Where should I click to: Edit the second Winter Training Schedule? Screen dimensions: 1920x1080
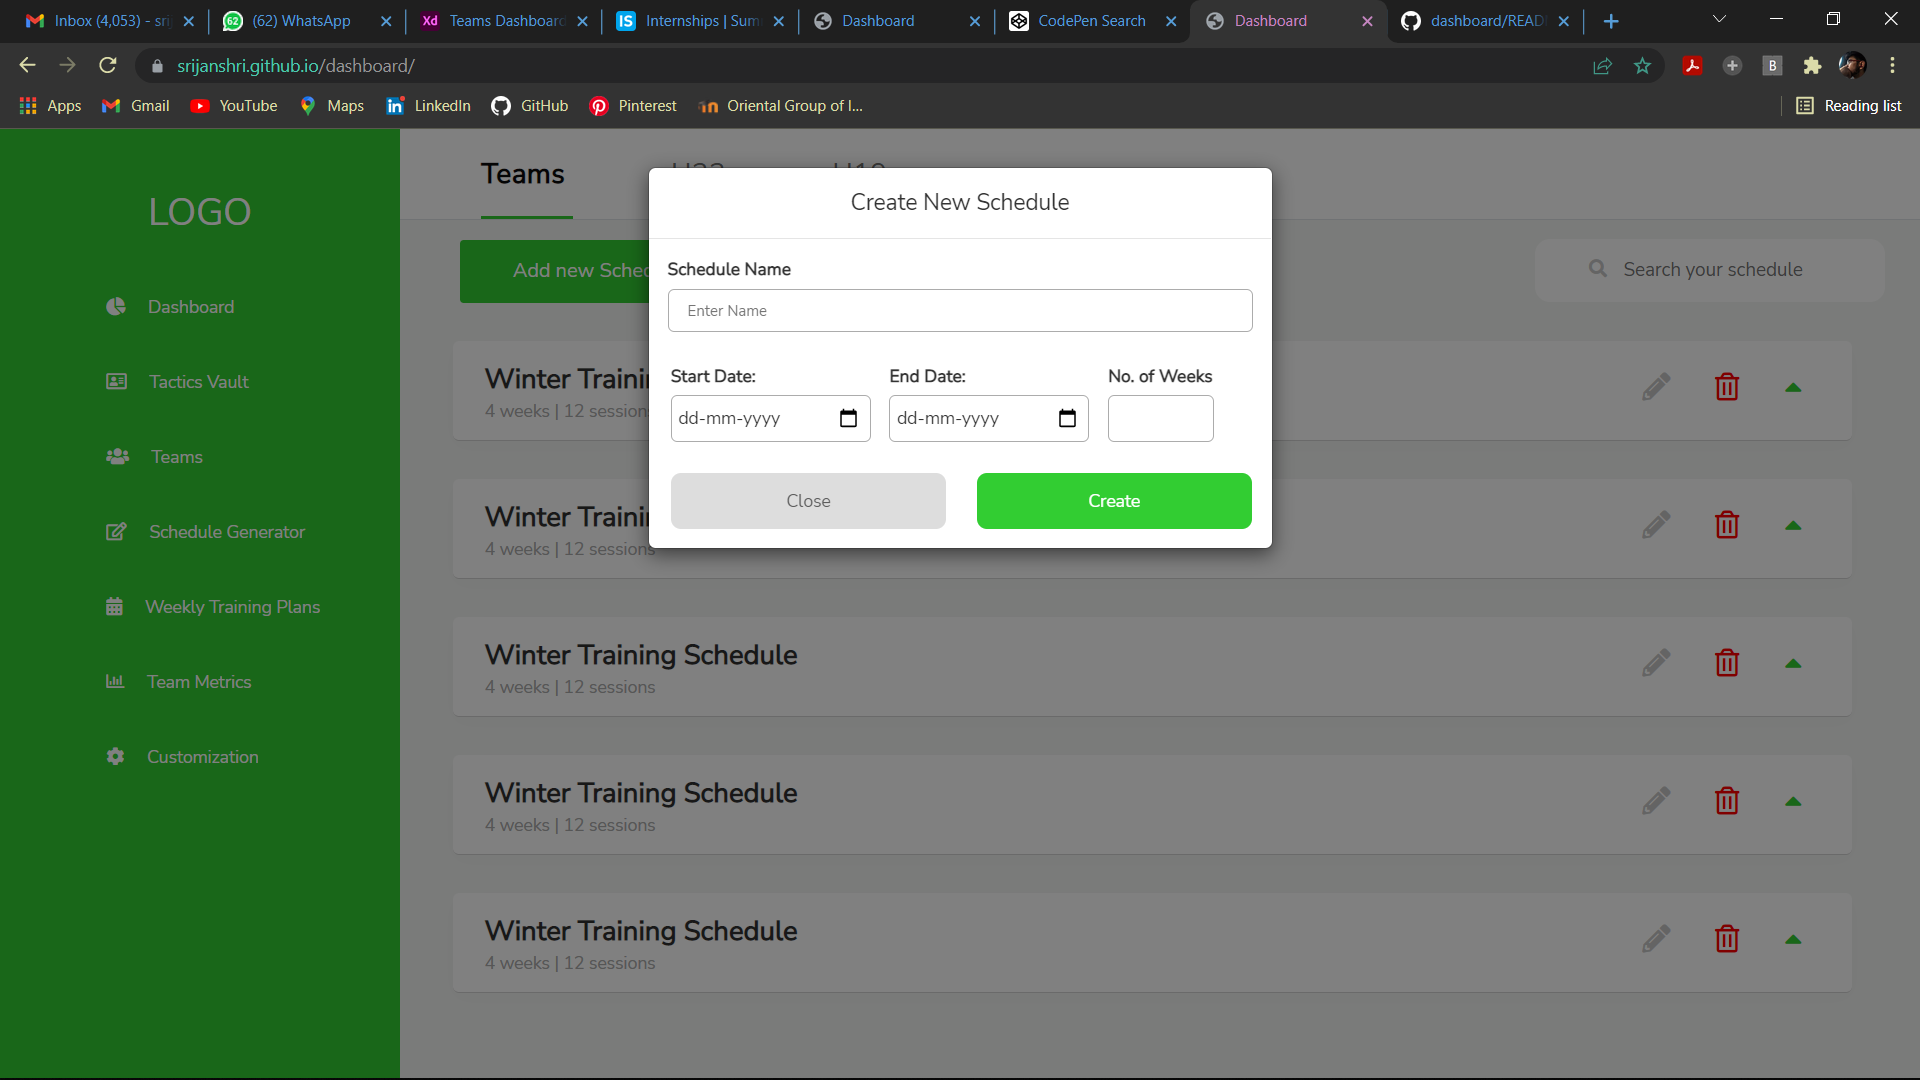coord(1656,525)
